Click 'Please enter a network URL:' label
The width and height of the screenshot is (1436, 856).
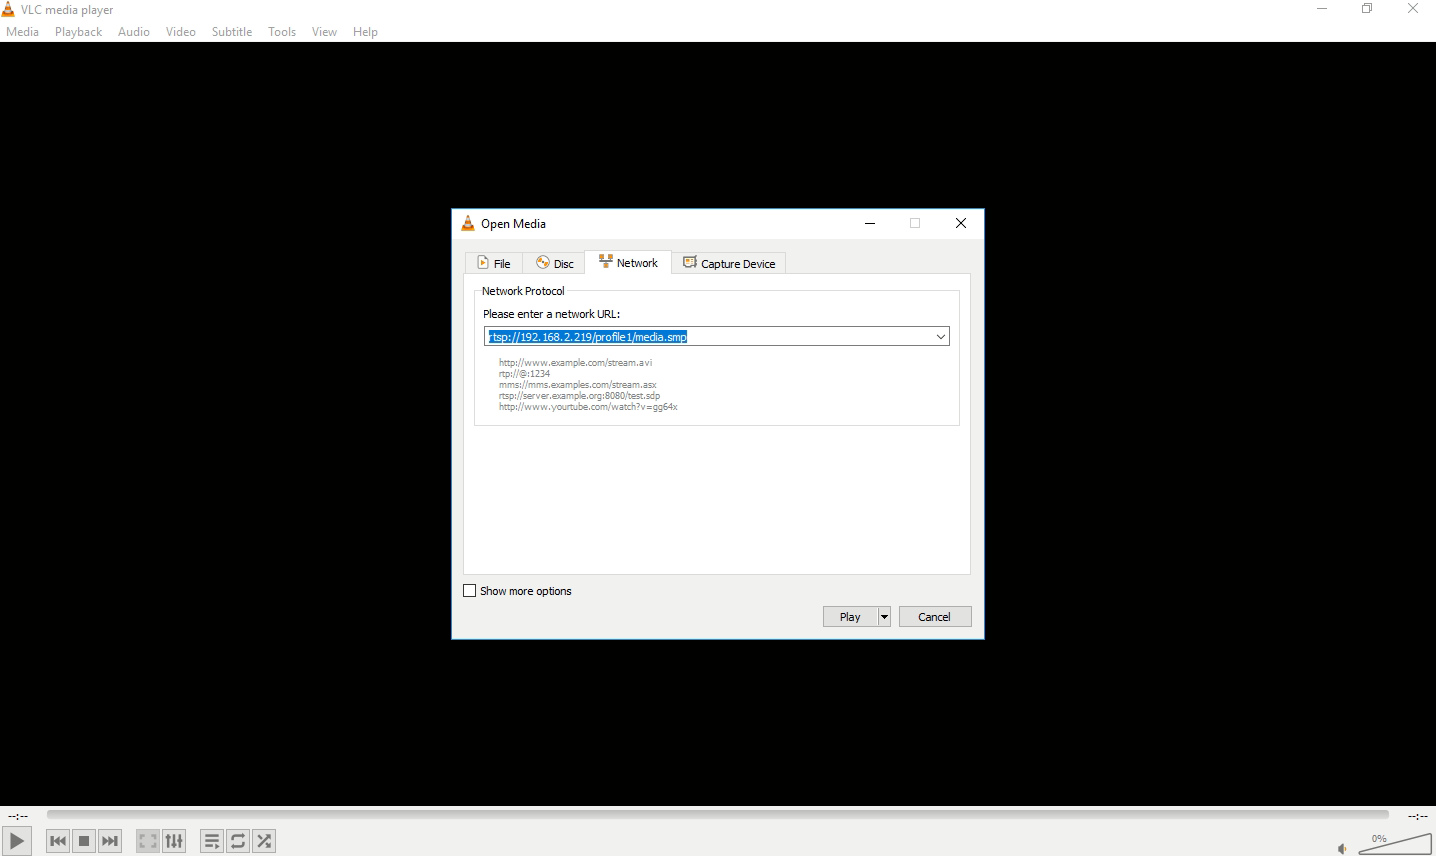point(551,314)
